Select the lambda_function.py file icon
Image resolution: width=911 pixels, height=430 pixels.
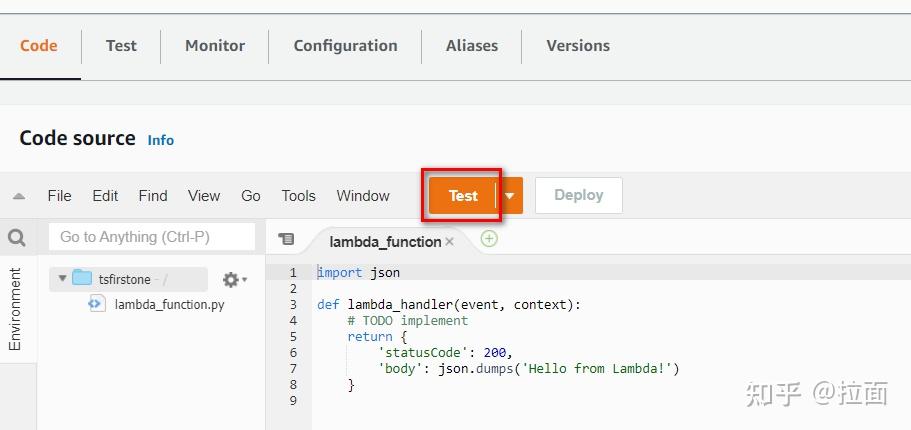(97, 304)
